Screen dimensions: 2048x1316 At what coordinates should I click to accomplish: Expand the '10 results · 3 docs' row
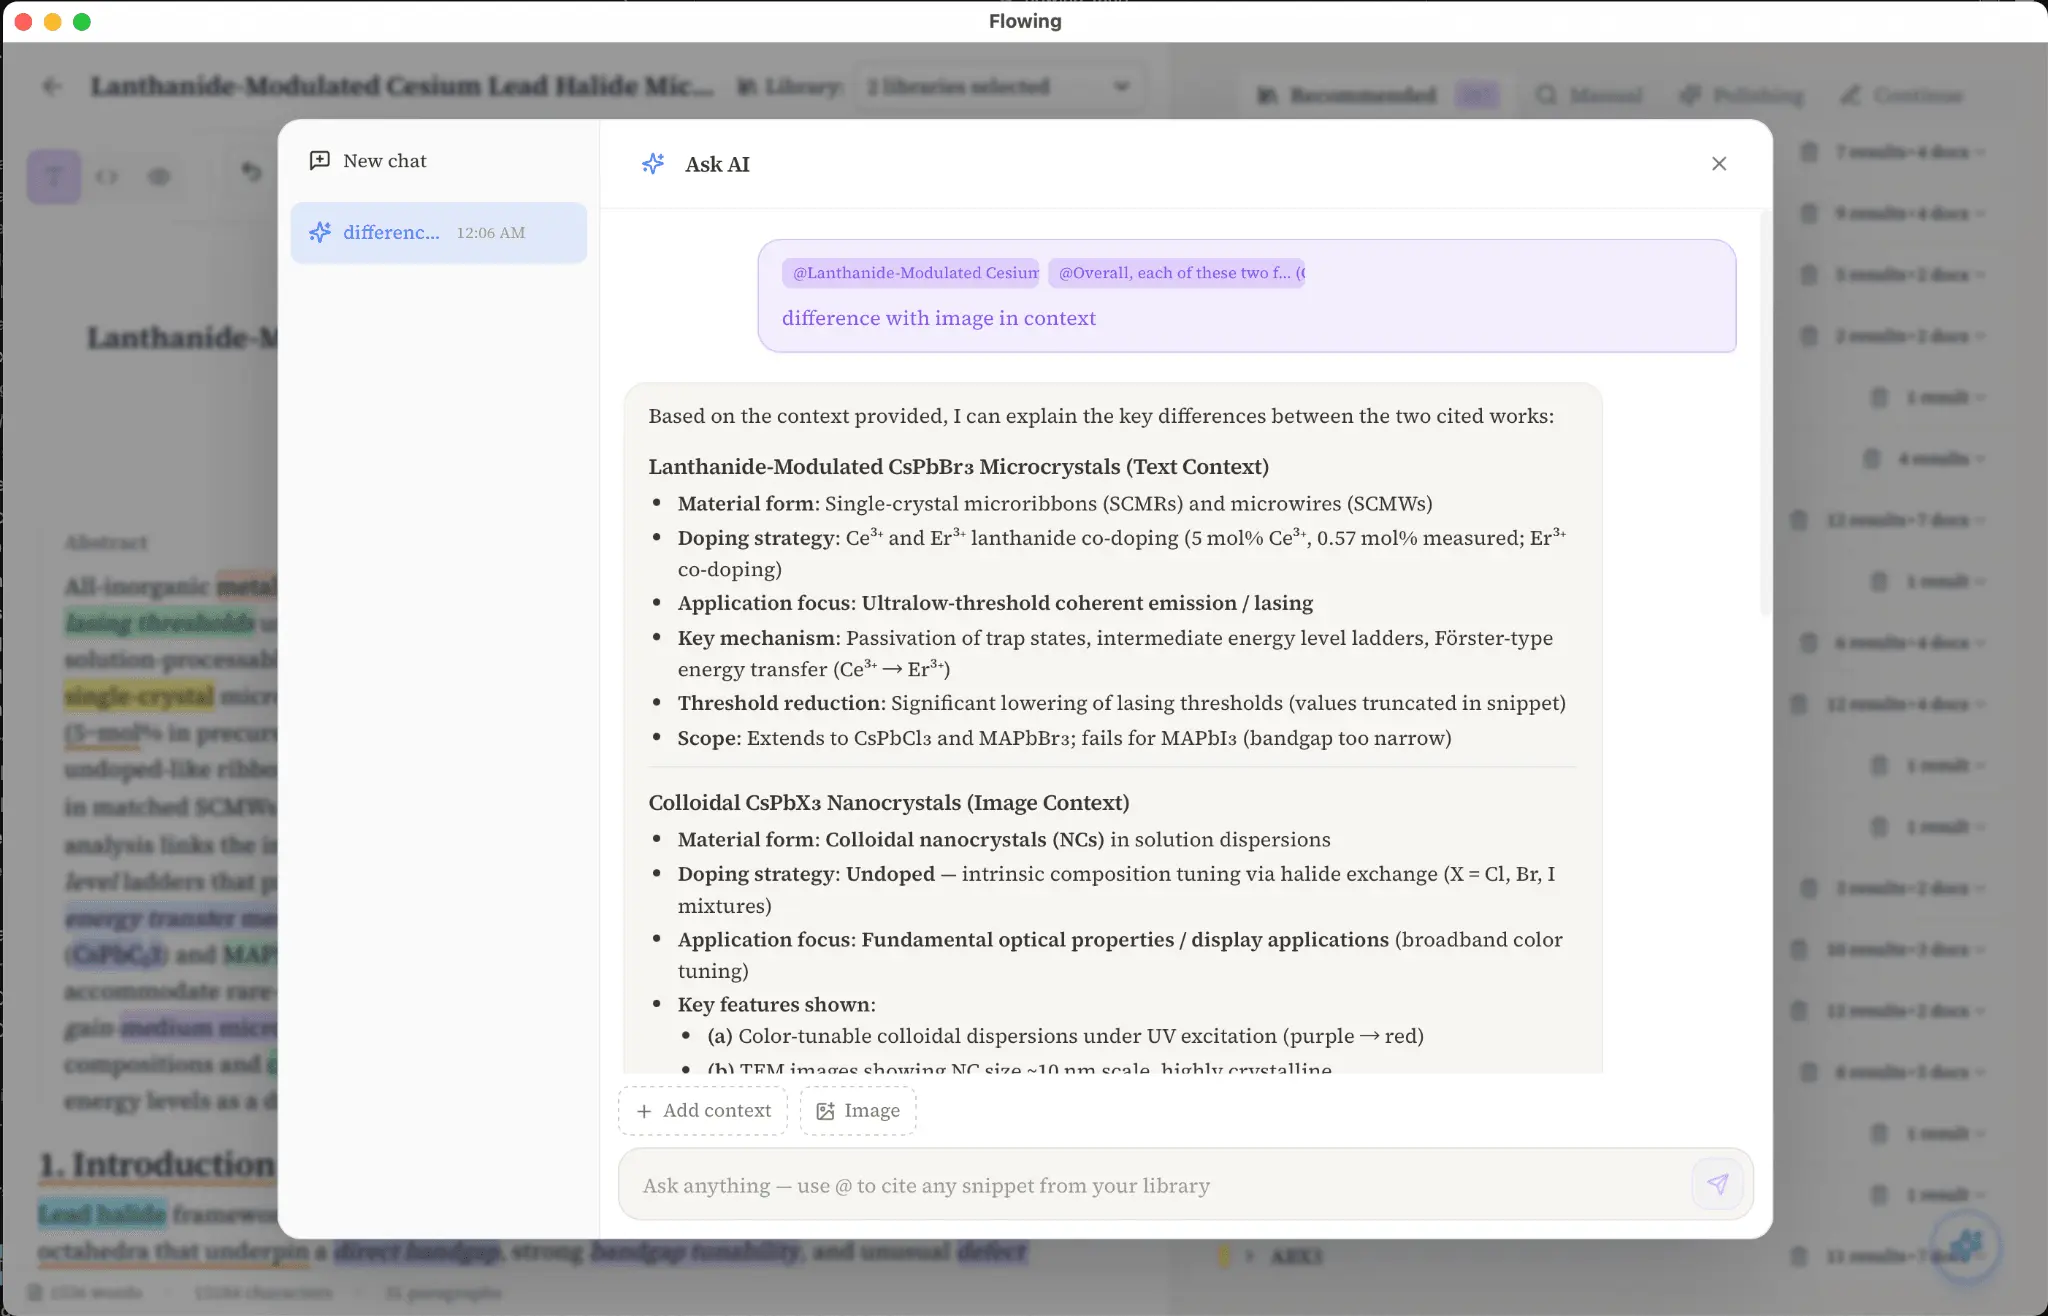pyautogui.click(x=1904, y=949)
